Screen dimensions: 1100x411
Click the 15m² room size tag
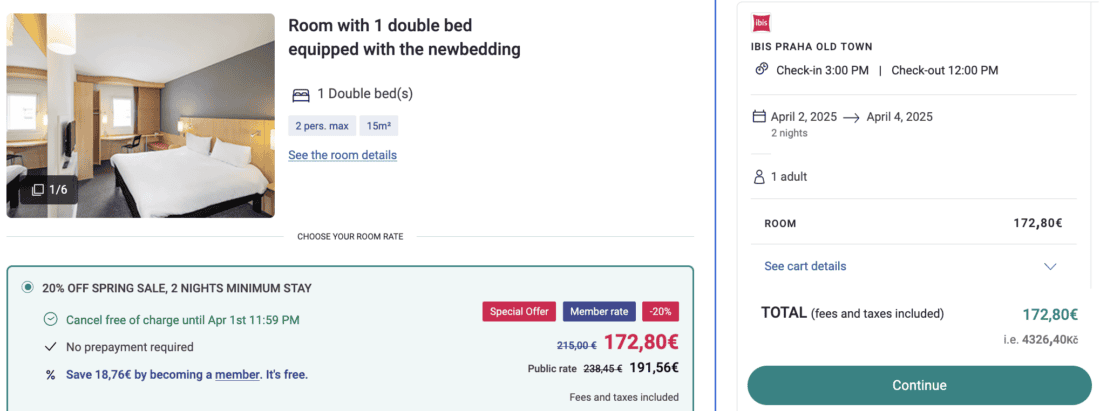[379, 127]
